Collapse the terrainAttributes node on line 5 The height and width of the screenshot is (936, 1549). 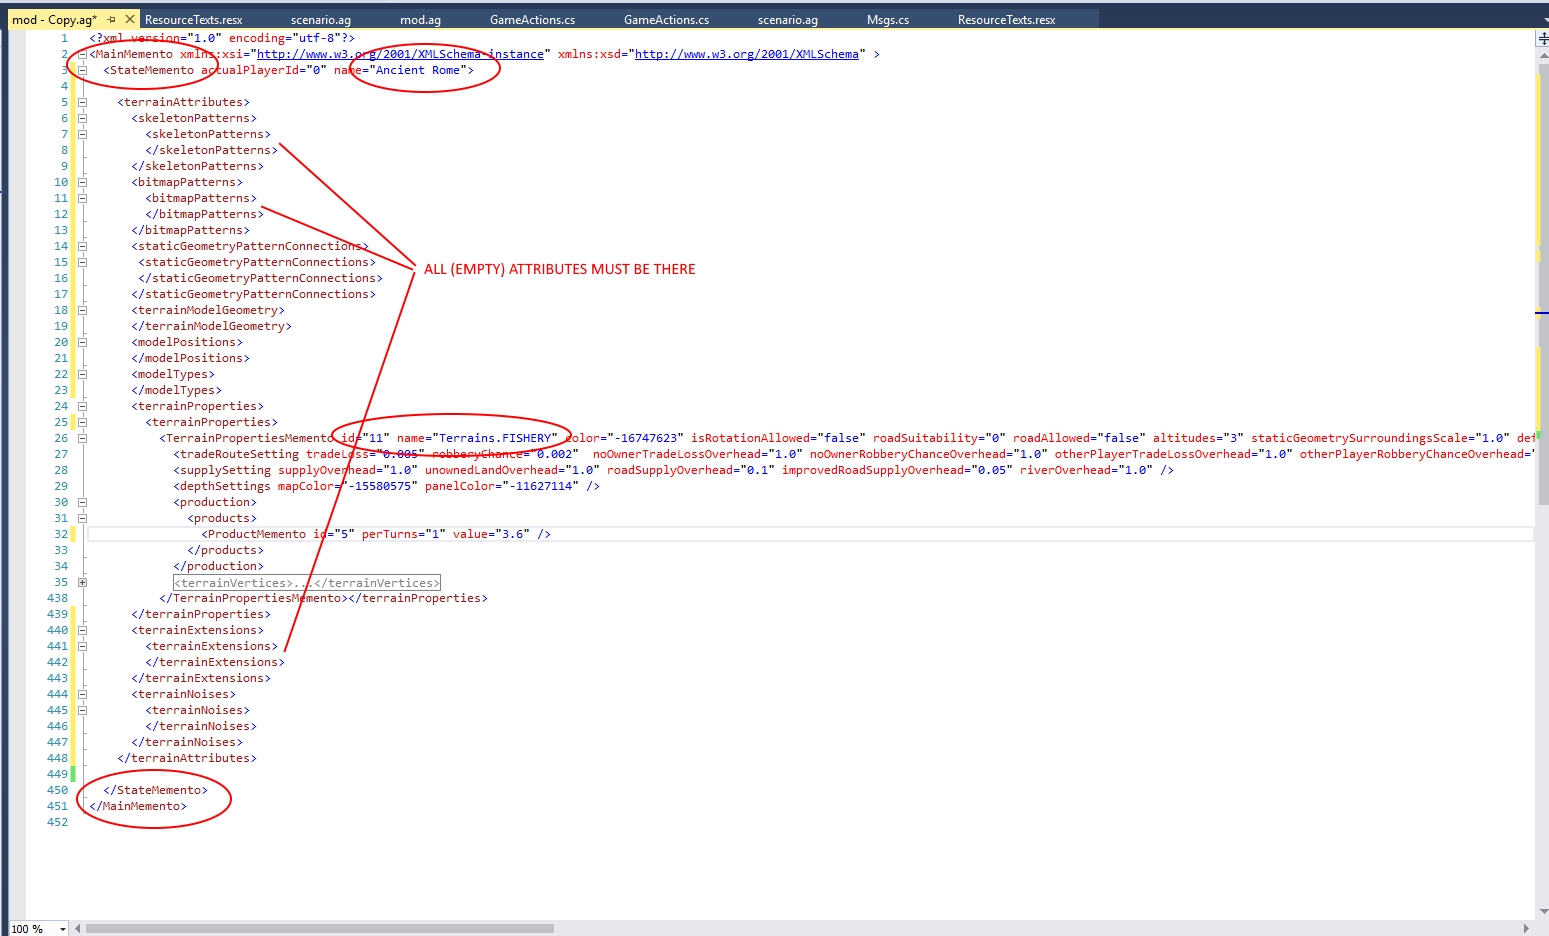pos(82,102)
